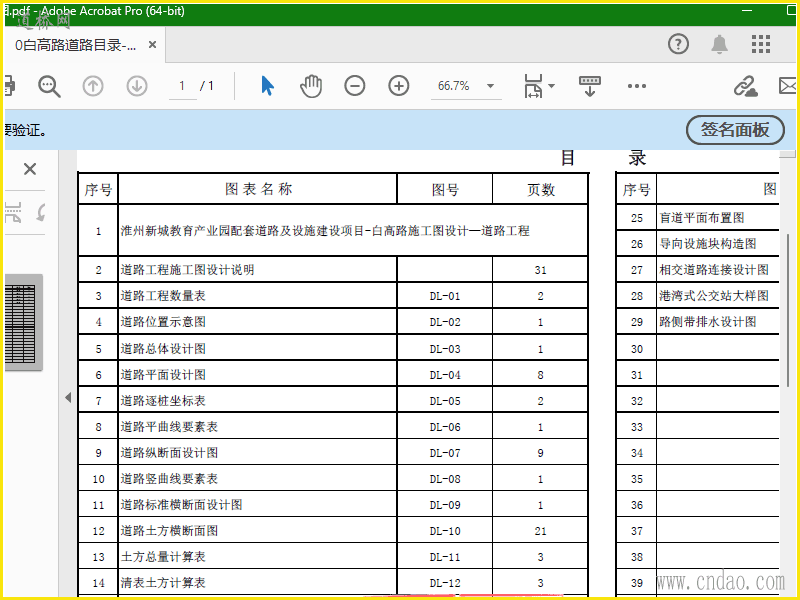Click the text 路侧带排水设计图
Screen dimensions: 800x600
(708, 321)
